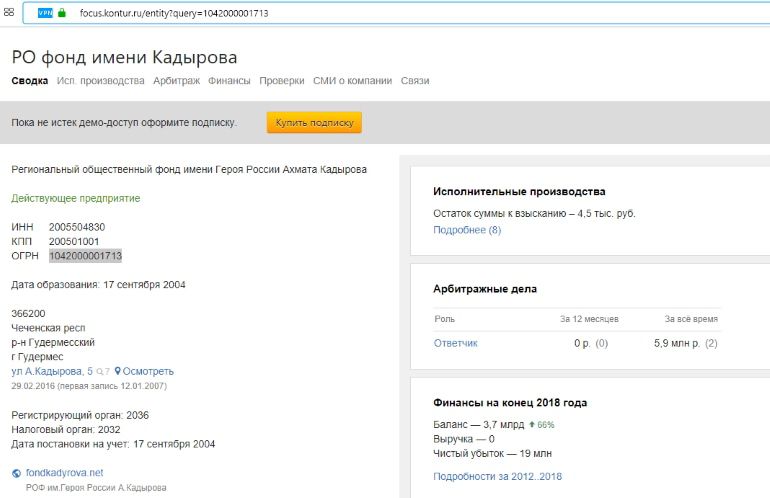Click the magnifier search icon beside address
This screenshot has width=770, height=498.
[x=99, y=371]
